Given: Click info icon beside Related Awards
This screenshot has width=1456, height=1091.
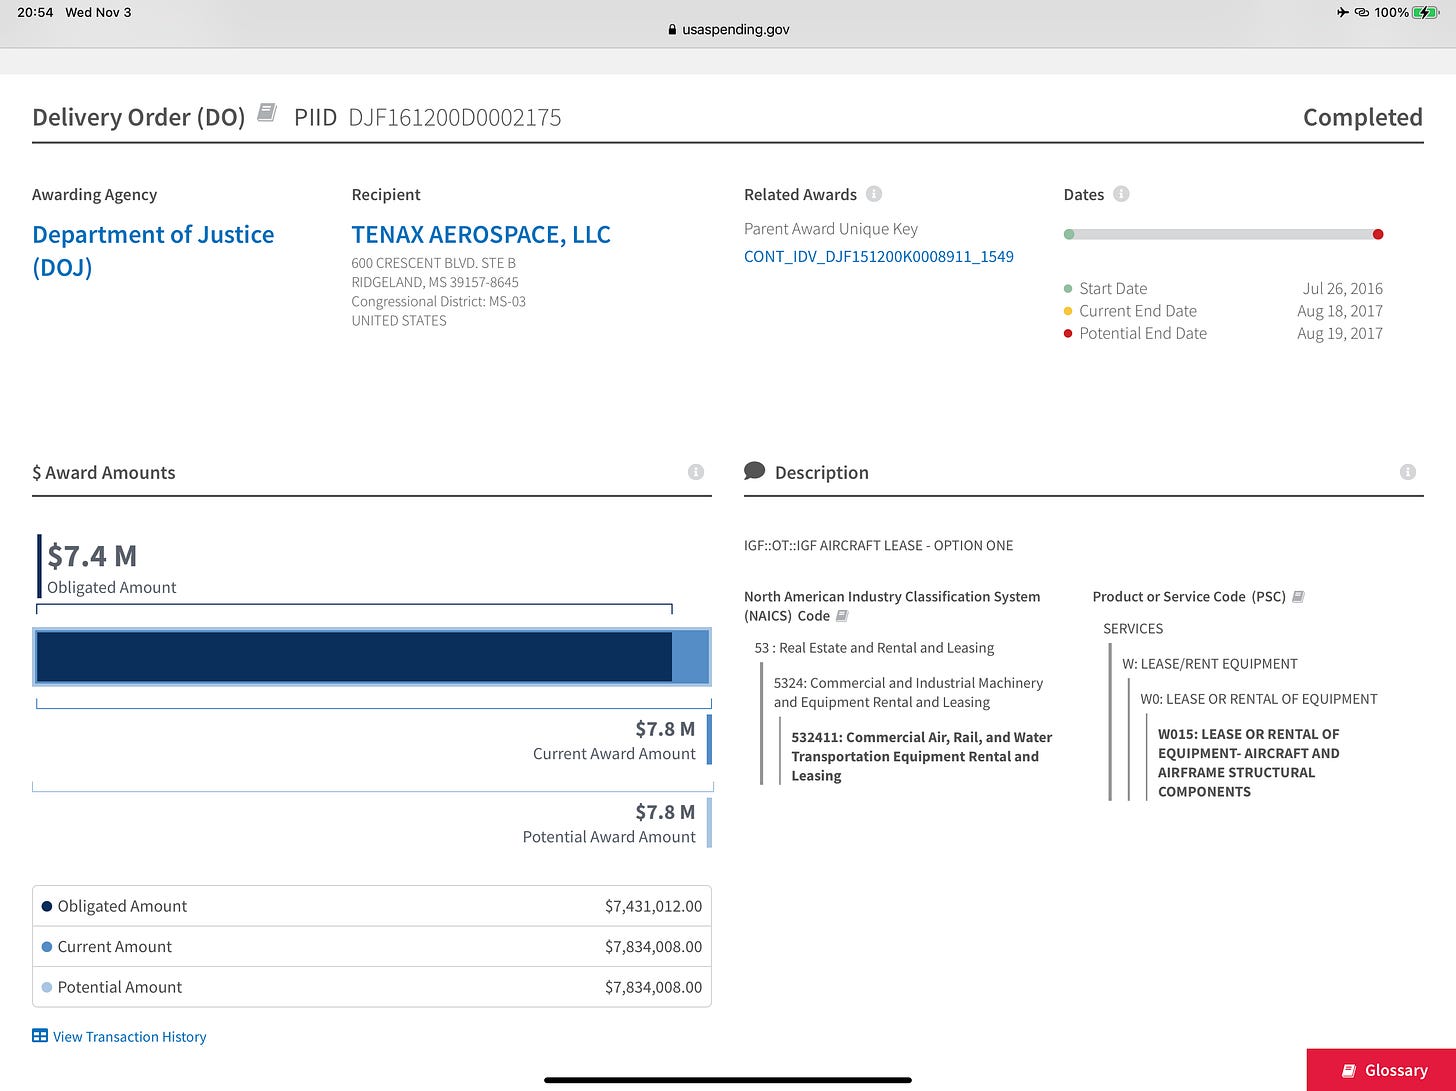Looking at the screenshot, I should pos(874,194).
